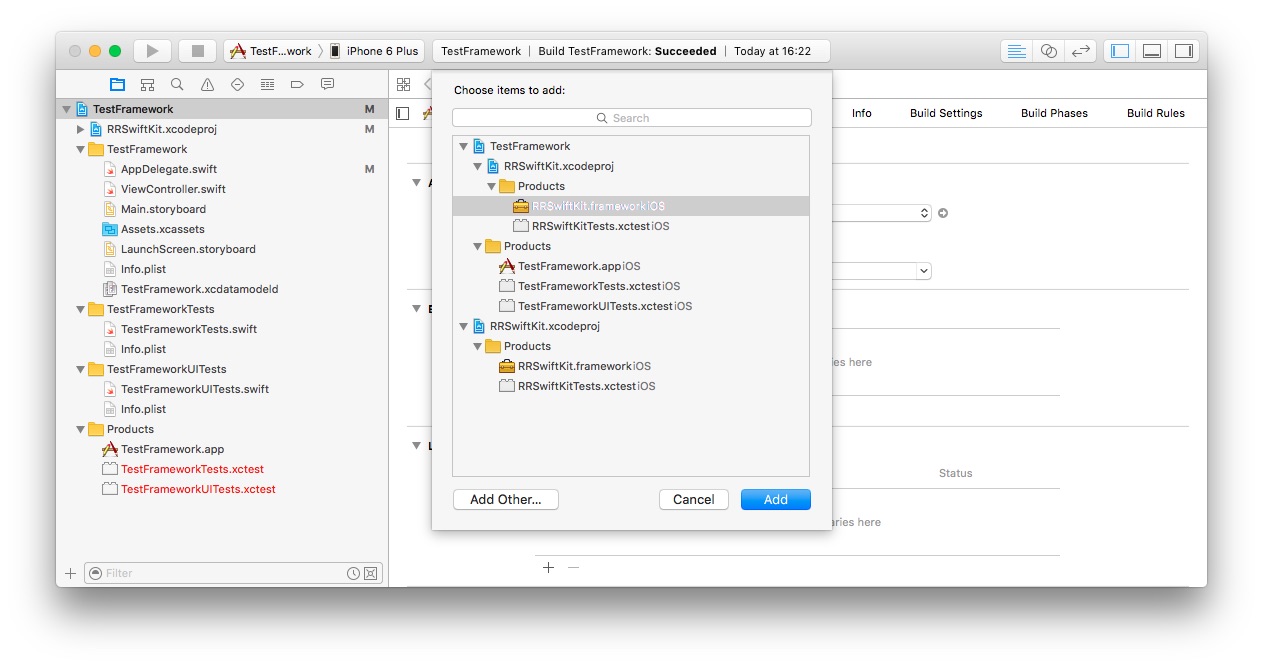Image resolution: width=1263 pixels, height=667 pixels.
Task: Click the plus button below the libraries list
Action: pos(548,568)
